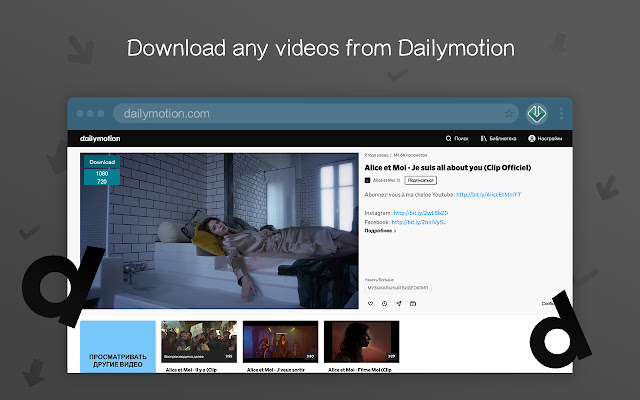The height and width of the screenshot is (400, 640).
Task: Click the ПРОСМАТРИВАТЬ ДРУГИЕ ВИДЕО tile
Action: coord(118,347)
